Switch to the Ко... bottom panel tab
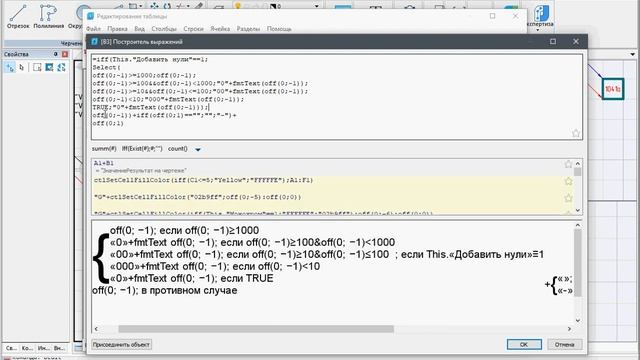The image size is (640, 360). [x=27, y=348]
